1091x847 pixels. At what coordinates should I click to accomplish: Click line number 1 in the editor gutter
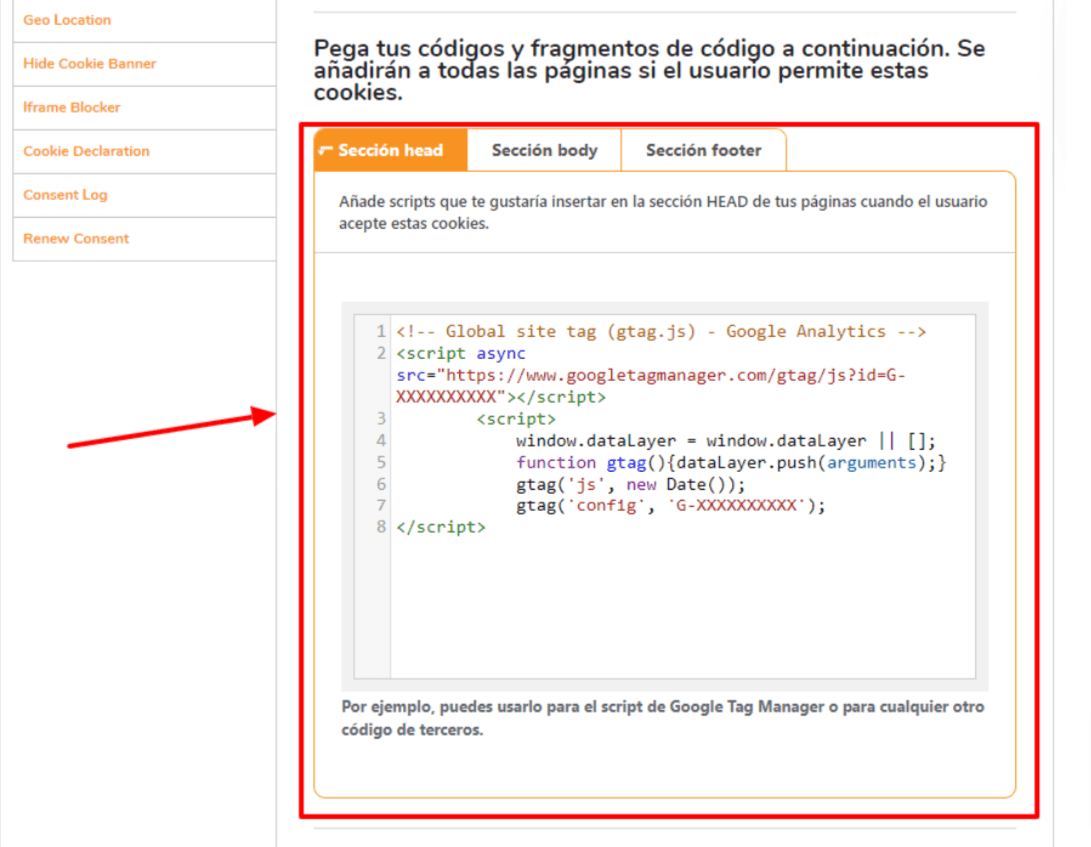(x=381, y=331)
